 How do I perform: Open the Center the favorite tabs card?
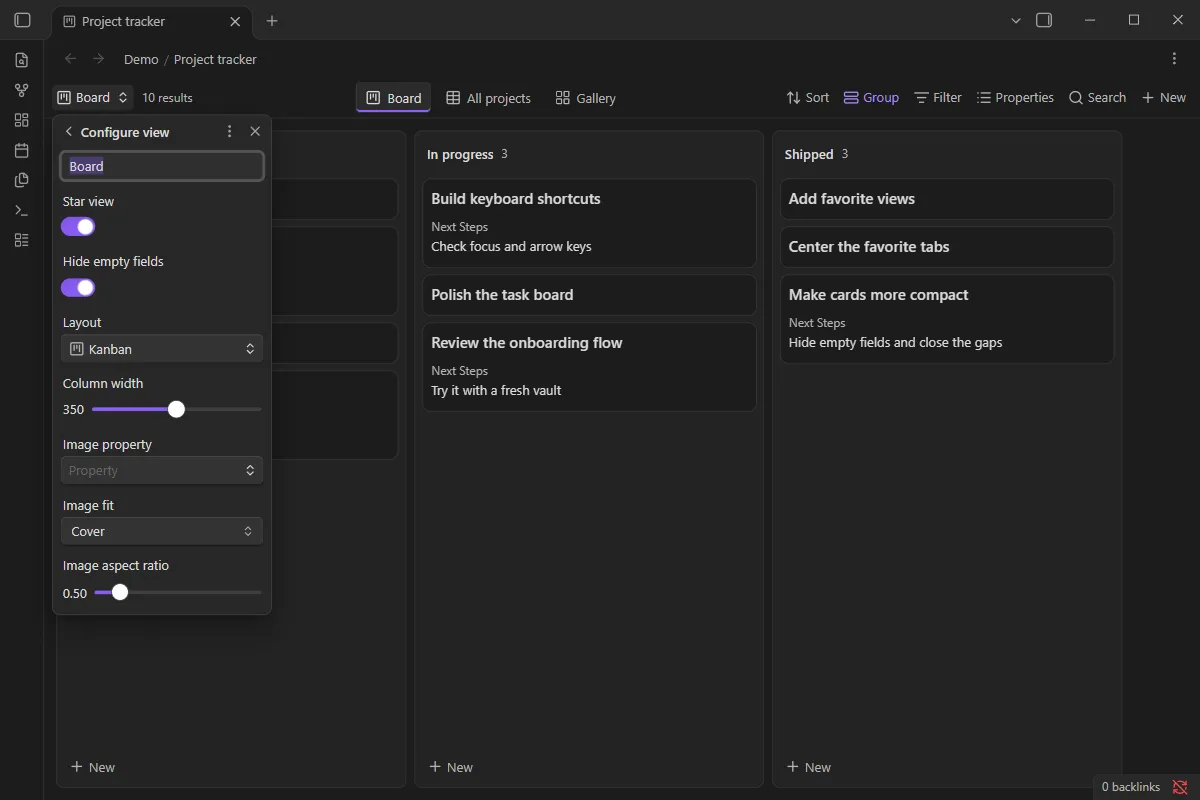pos(947,247)
